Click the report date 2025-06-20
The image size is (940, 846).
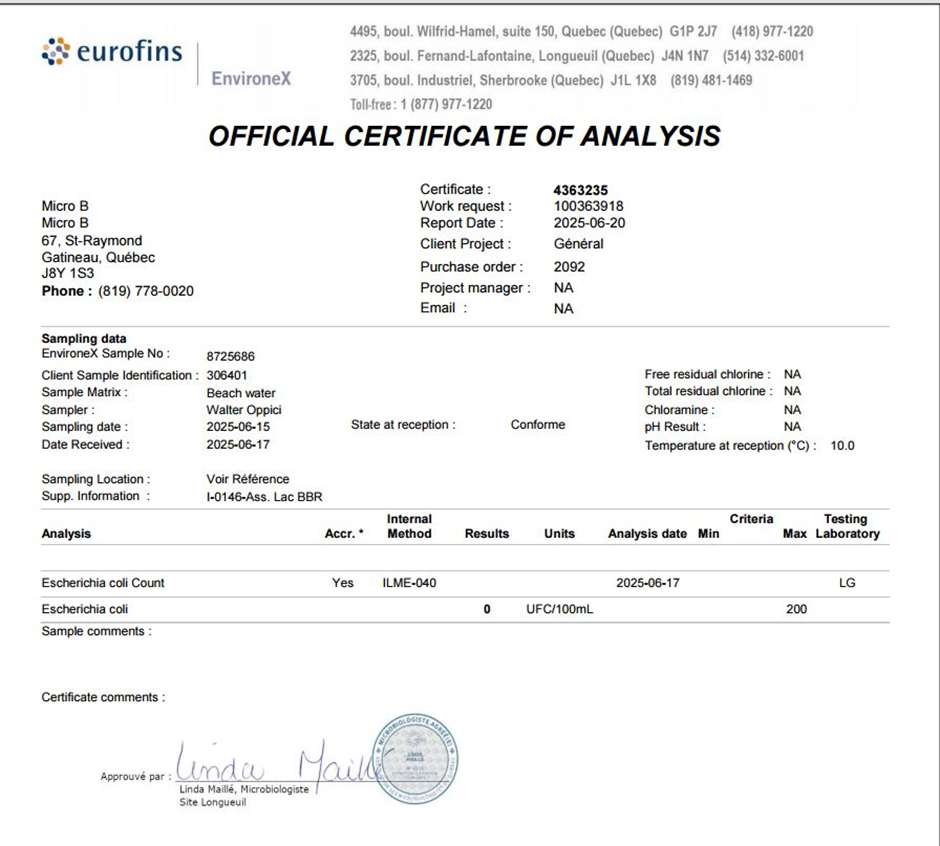point(589,223)
